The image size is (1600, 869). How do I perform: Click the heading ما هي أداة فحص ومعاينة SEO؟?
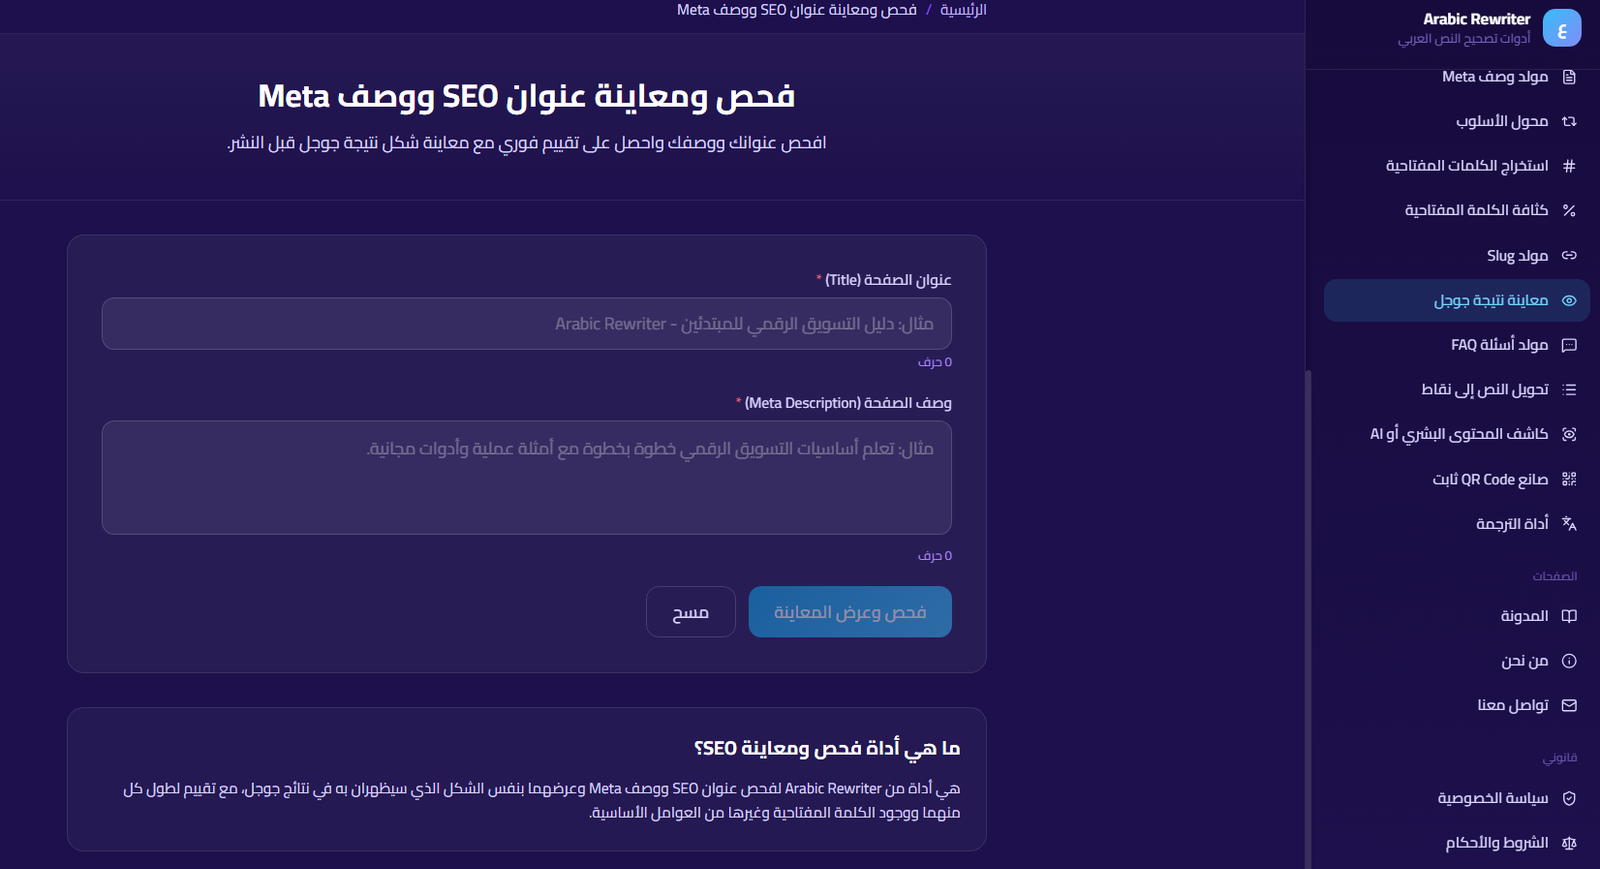[x=827, y=748]
